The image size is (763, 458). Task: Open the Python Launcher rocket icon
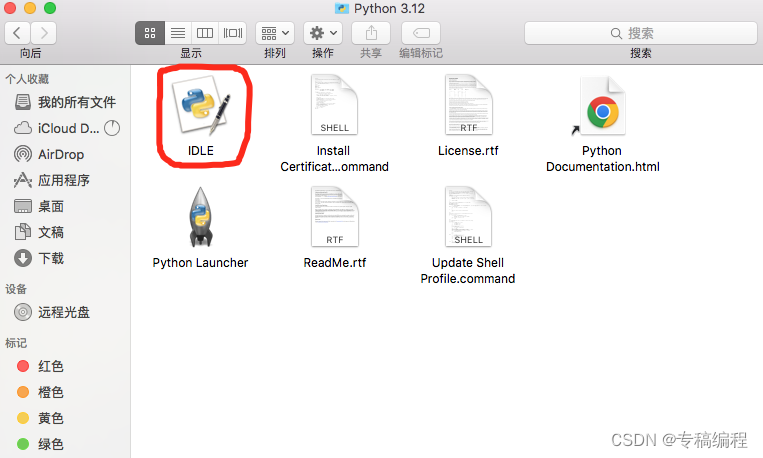pyautogui.click(x=200, y=217)
